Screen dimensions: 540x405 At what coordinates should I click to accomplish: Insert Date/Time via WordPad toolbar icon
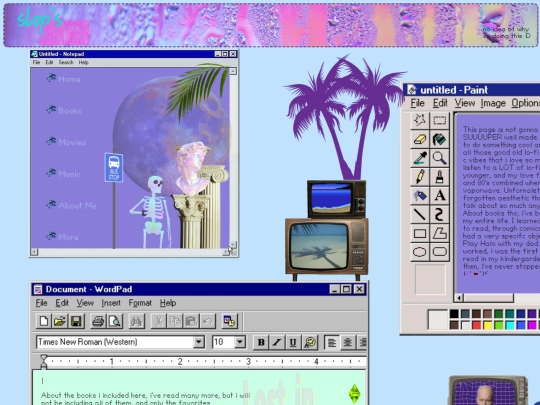229,321
